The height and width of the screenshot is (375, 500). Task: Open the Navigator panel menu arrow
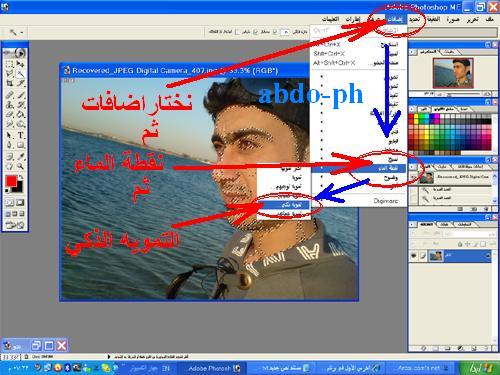coord(412,52)
